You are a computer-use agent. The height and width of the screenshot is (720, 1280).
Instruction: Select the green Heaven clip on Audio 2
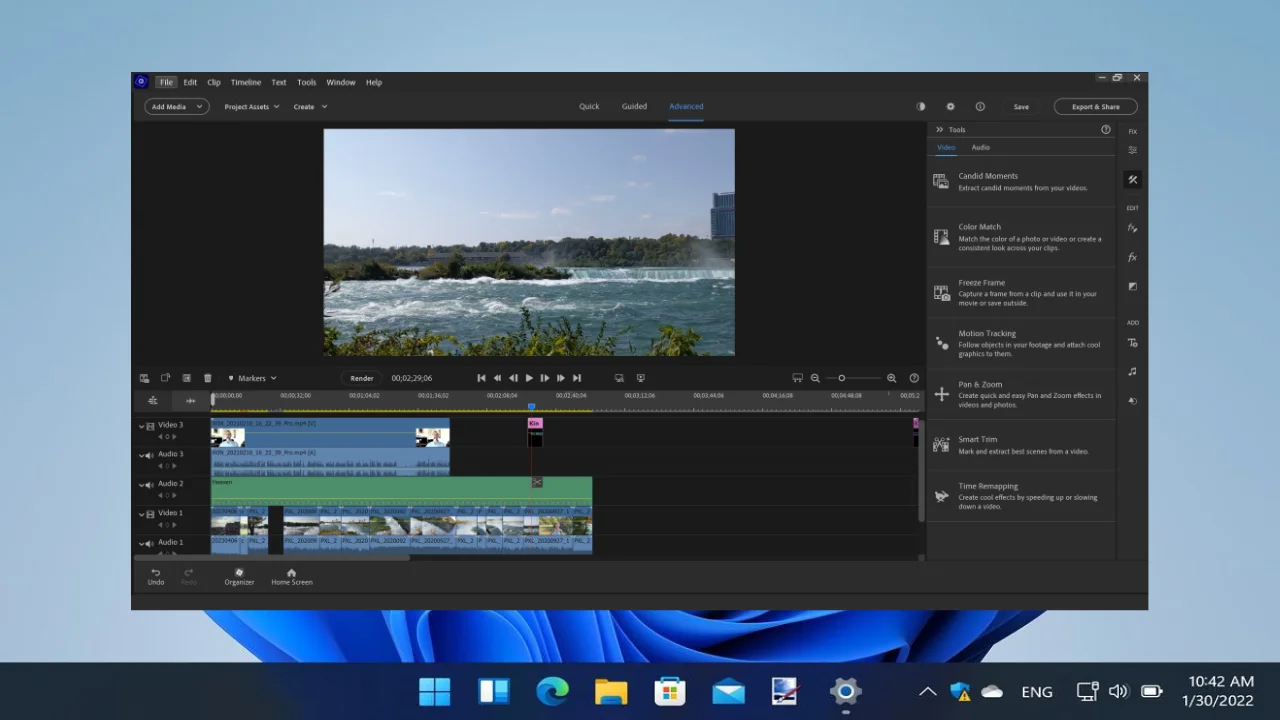[401, 490]
